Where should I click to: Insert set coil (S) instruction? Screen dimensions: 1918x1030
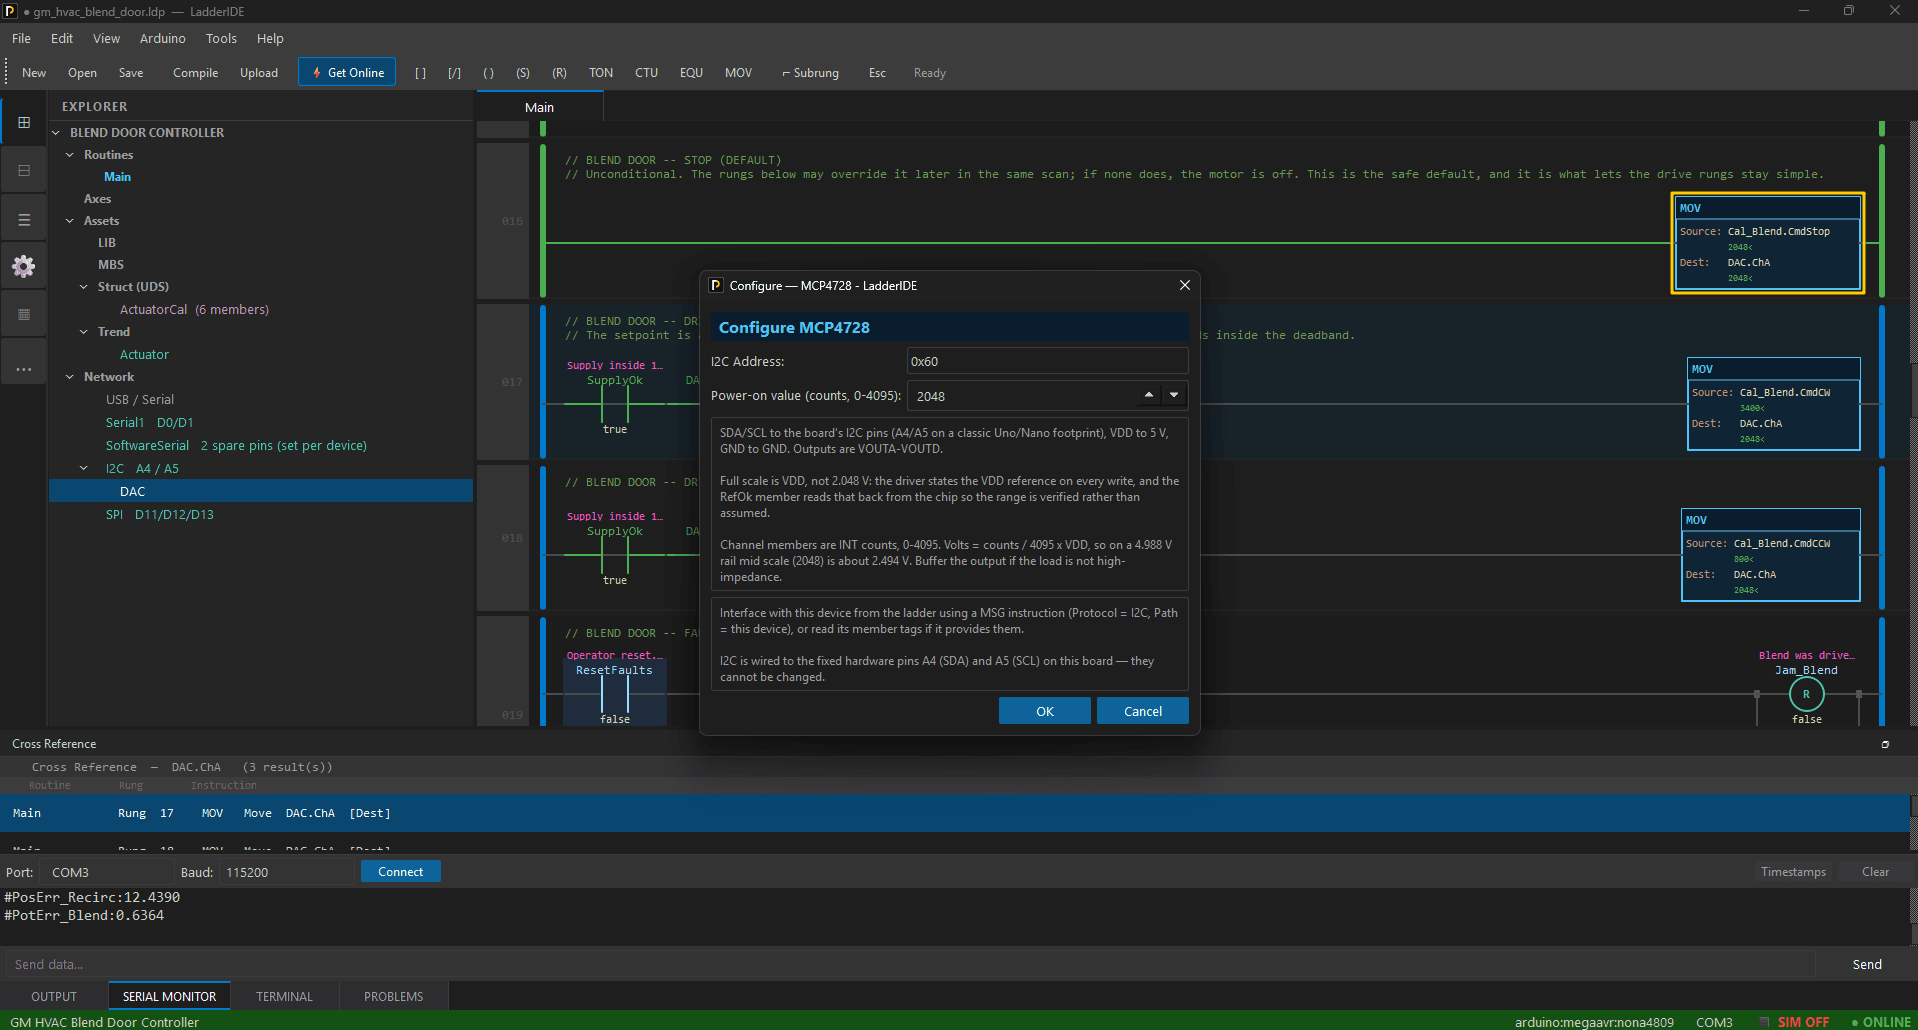click(x=523, y=73)
